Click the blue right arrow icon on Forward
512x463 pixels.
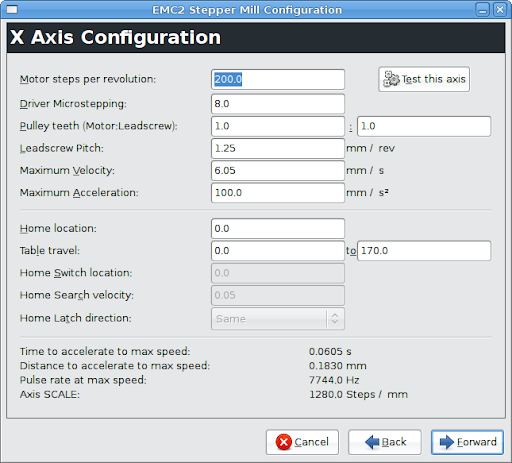tap(447, 442)
